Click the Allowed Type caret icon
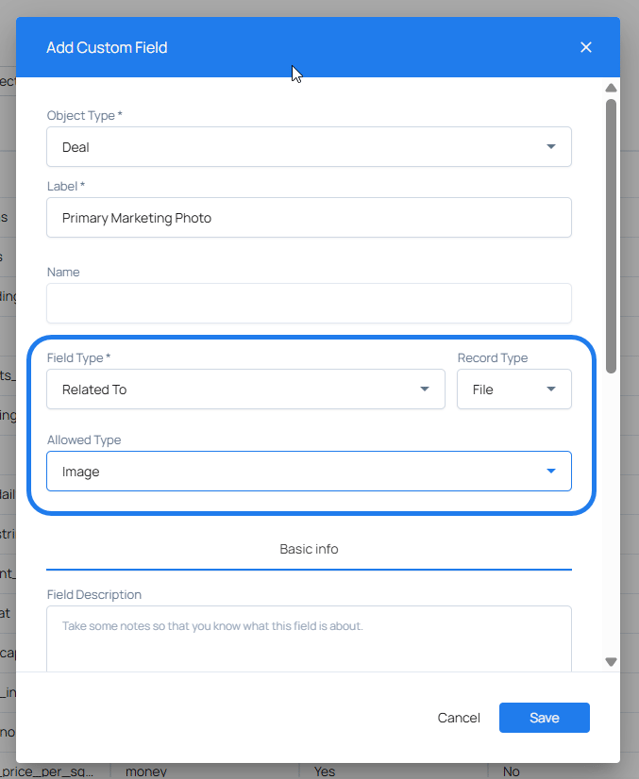 pos(551,471)
